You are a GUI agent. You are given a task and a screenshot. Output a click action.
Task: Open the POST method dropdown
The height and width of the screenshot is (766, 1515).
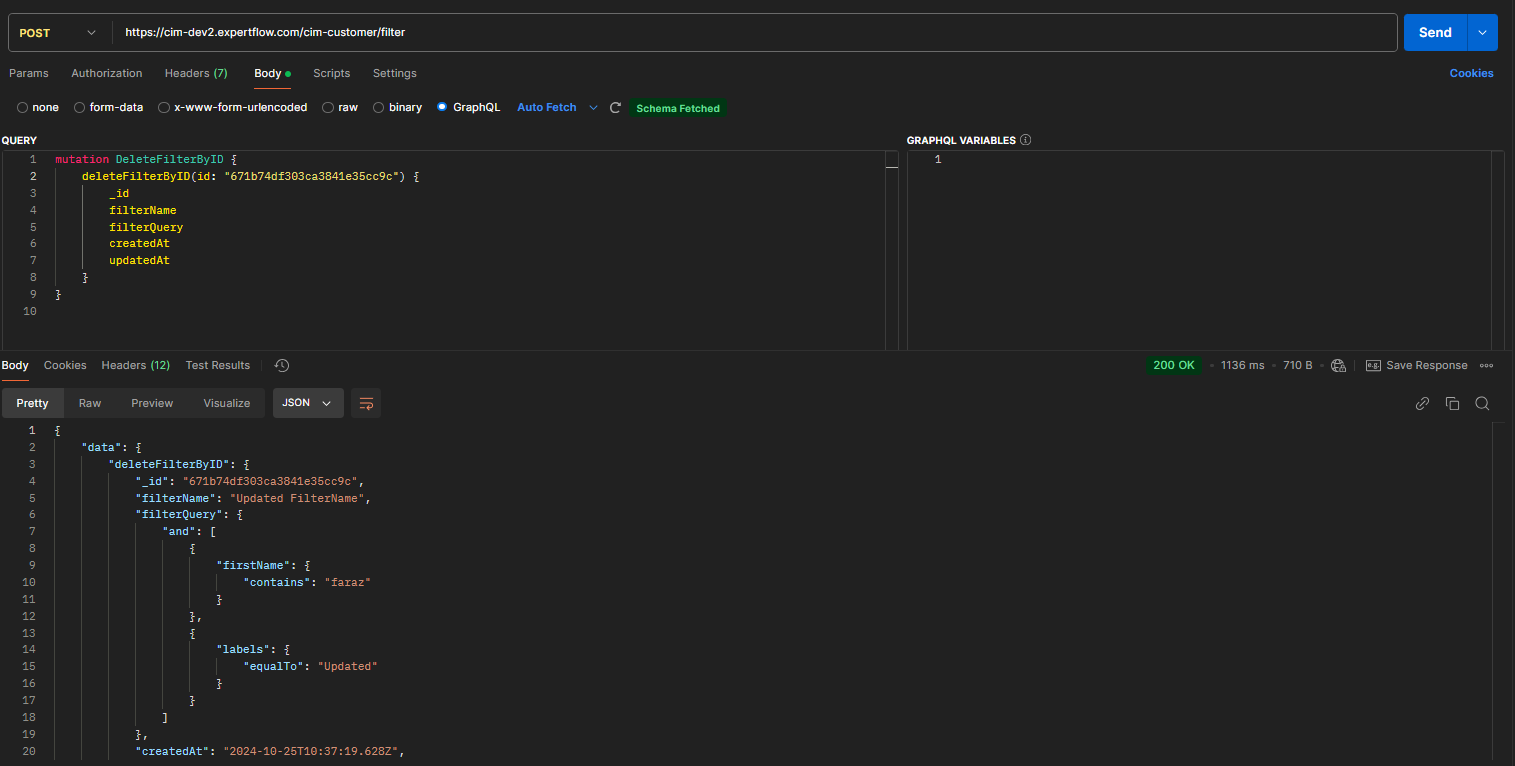pos(58,33)
